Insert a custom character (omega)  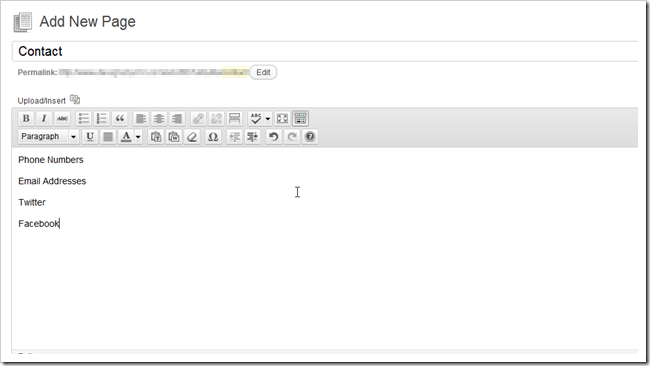pos(213,136)
